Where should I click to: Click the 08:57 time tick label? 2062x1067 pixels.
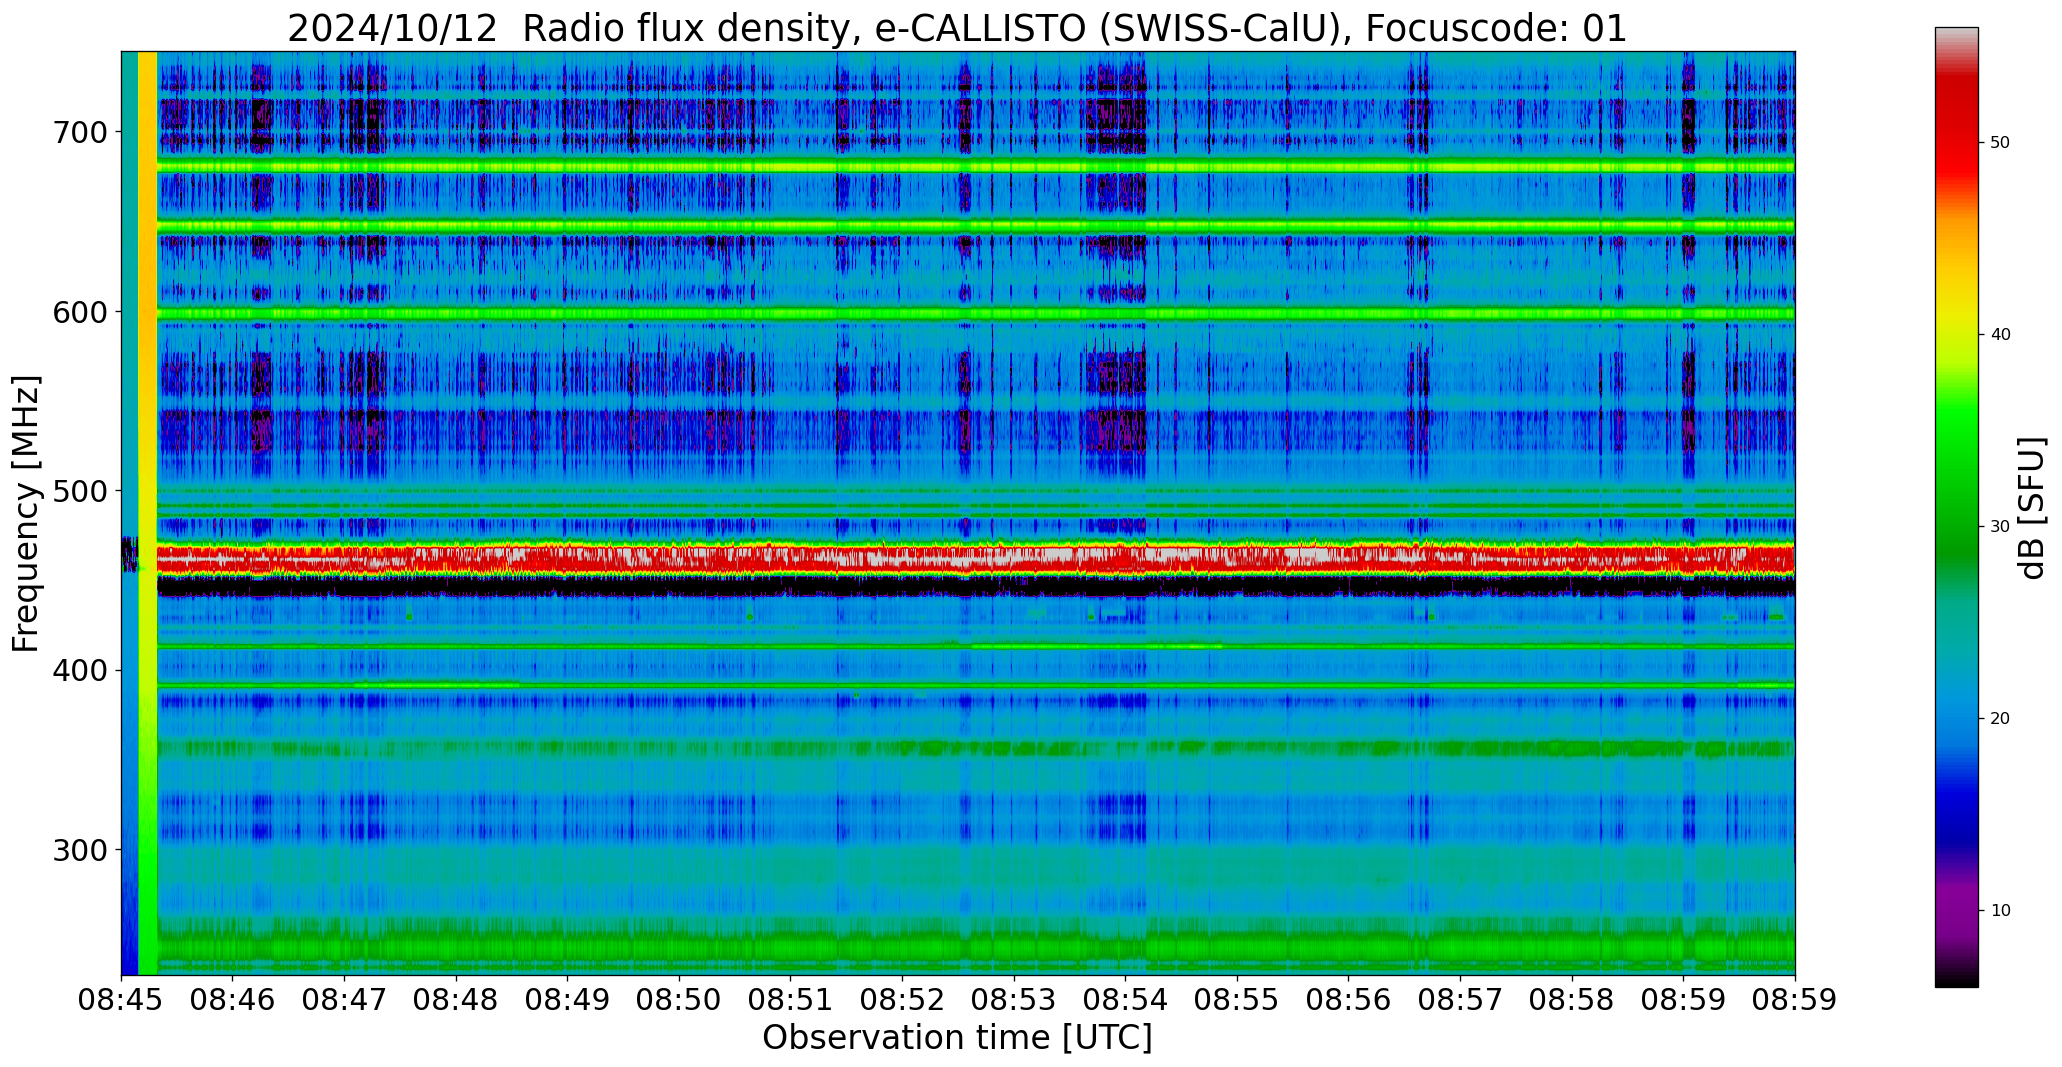coord(1461,1000)
